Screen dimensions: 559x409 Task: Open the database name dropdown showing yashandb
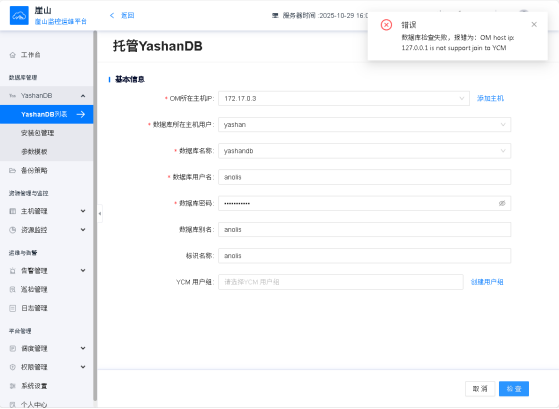(364, 151)
